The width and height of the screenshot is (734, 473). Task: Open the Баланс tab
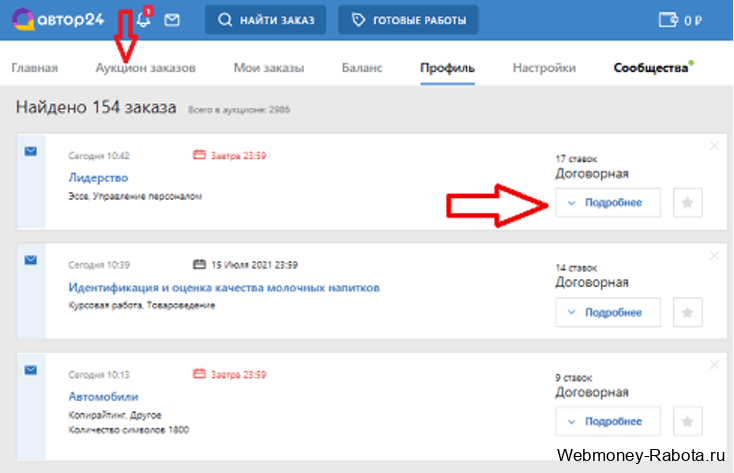pos(362,68)
